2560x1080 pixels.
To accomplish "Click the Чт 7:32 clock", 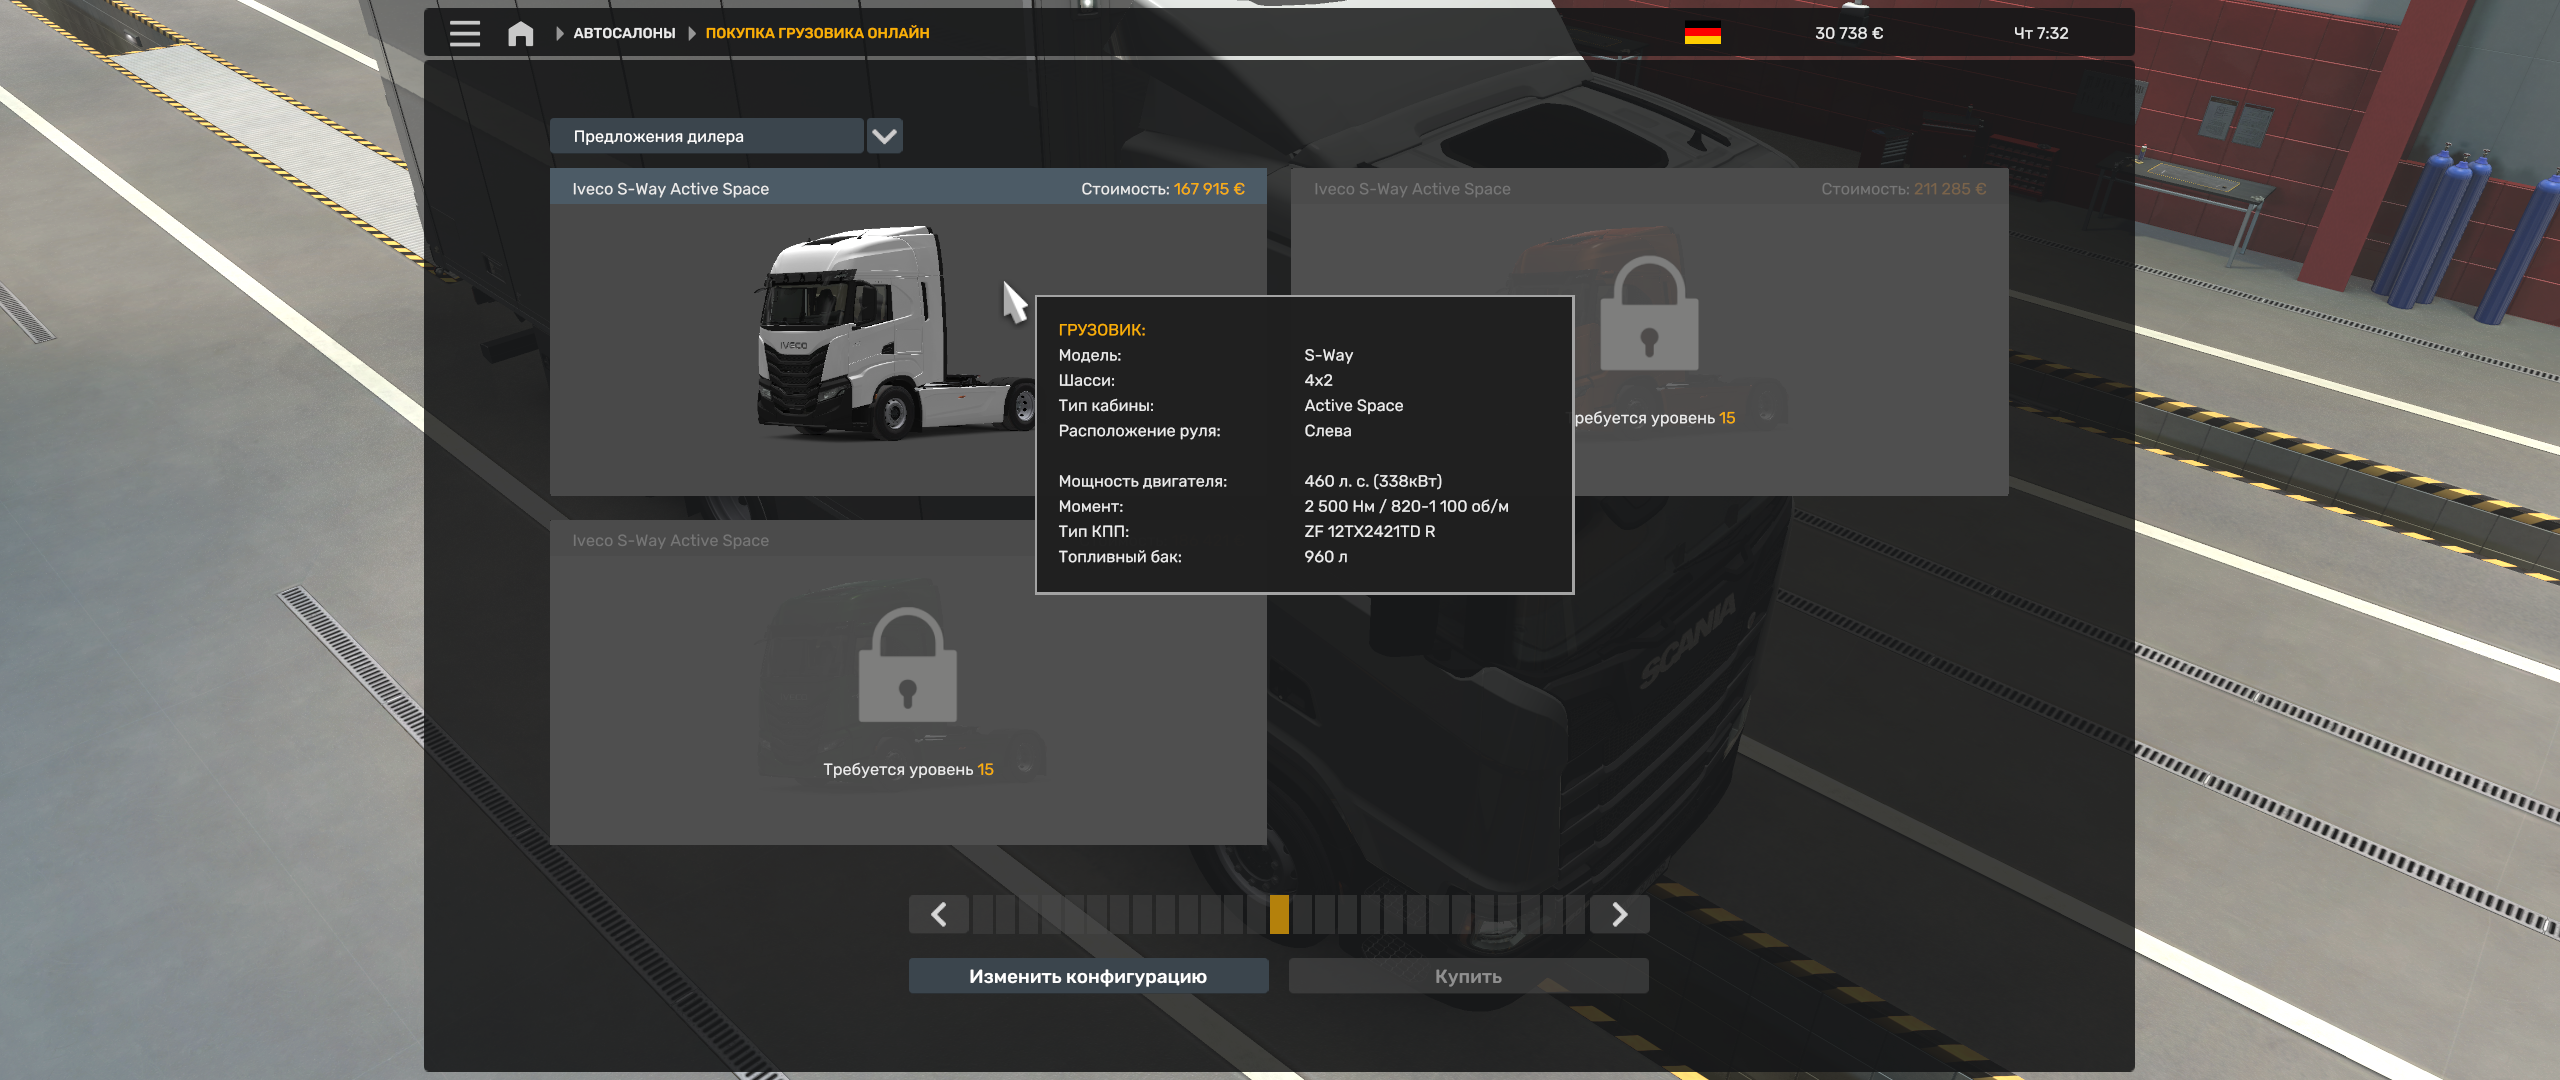I will pyautogui.click(x=2041, y=33).
